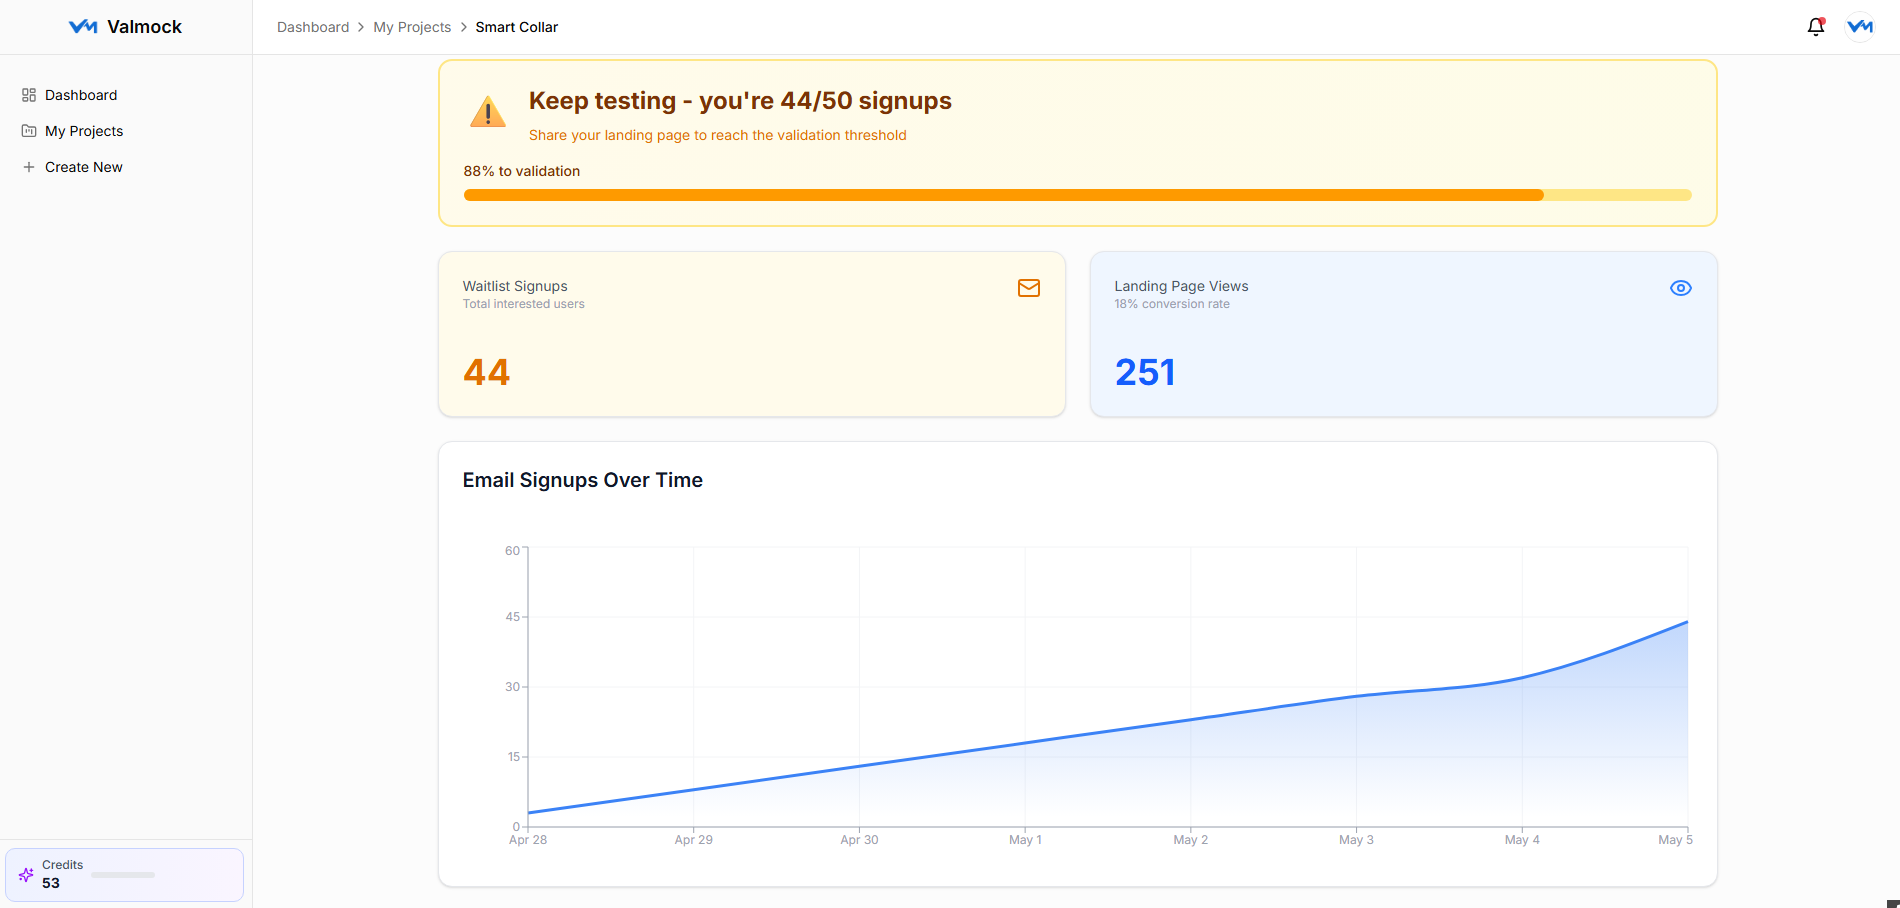The height and width of the screenshot is (908, 1900).
Task: Click the '18% conversion rate' text
Action: pyautogui.click(x=1172, y=304)
